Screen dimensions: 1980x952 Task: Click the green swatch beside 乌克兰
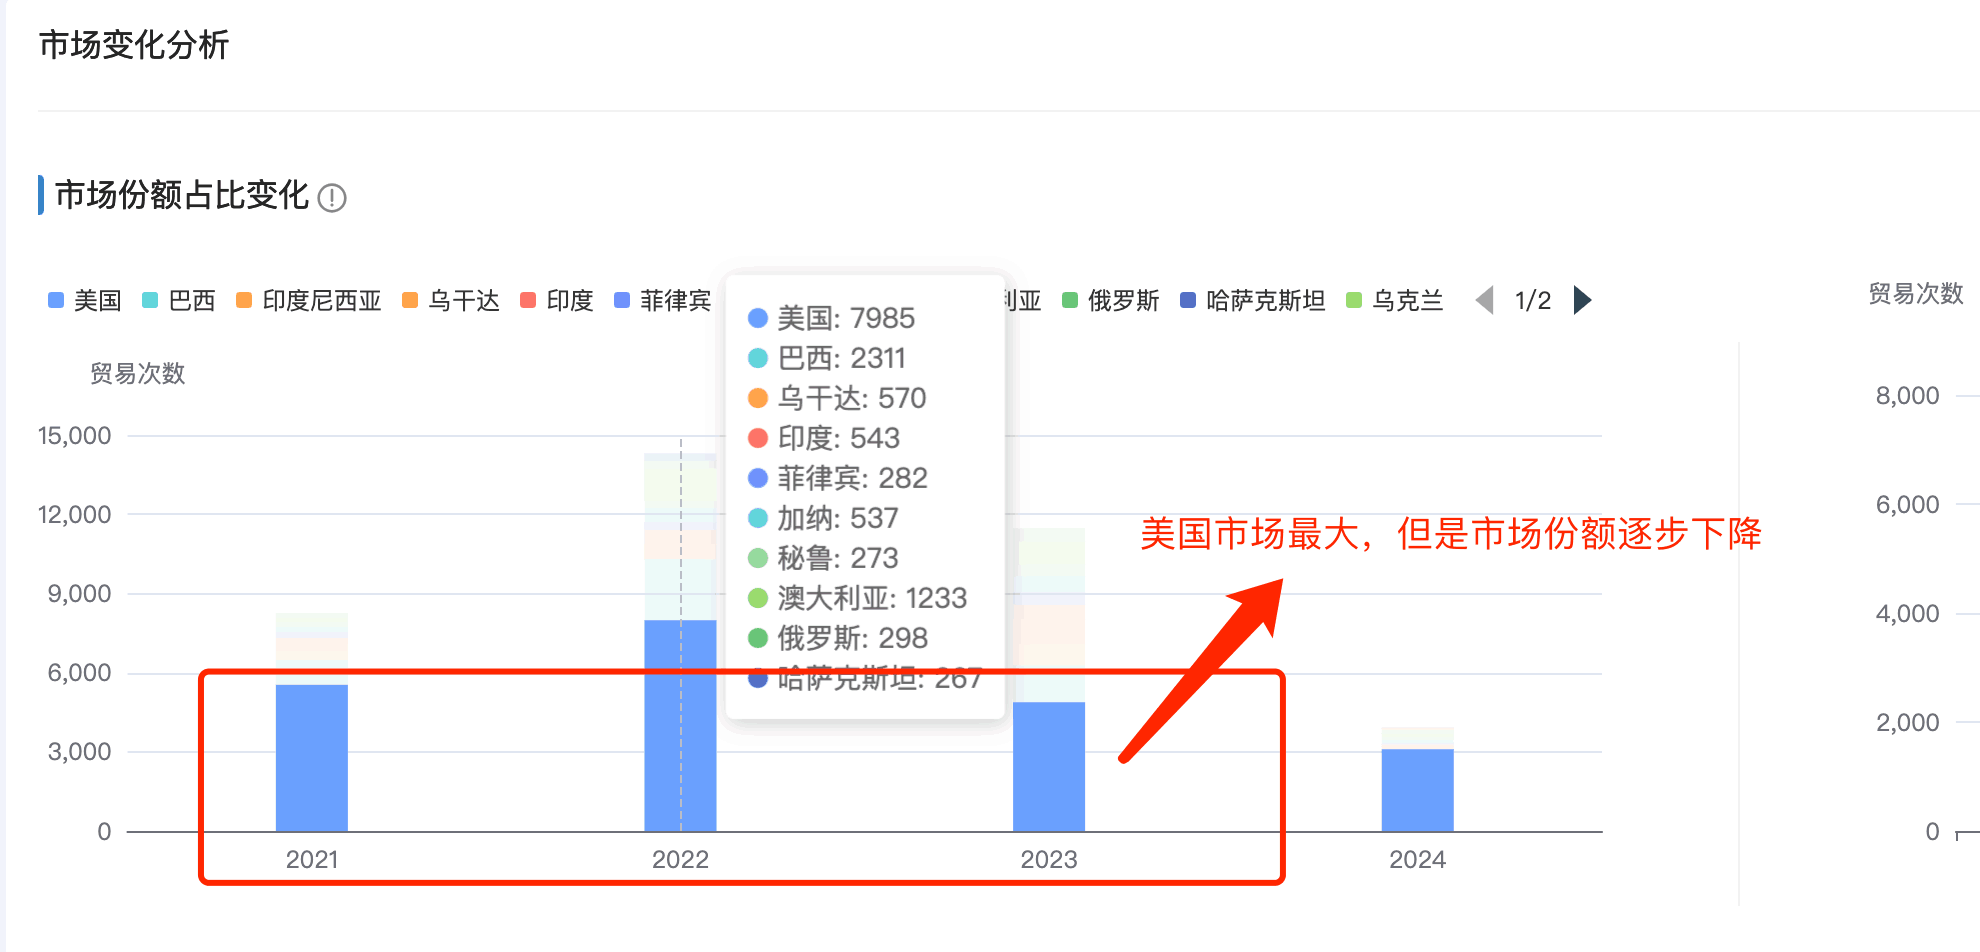coord(1355,300)
